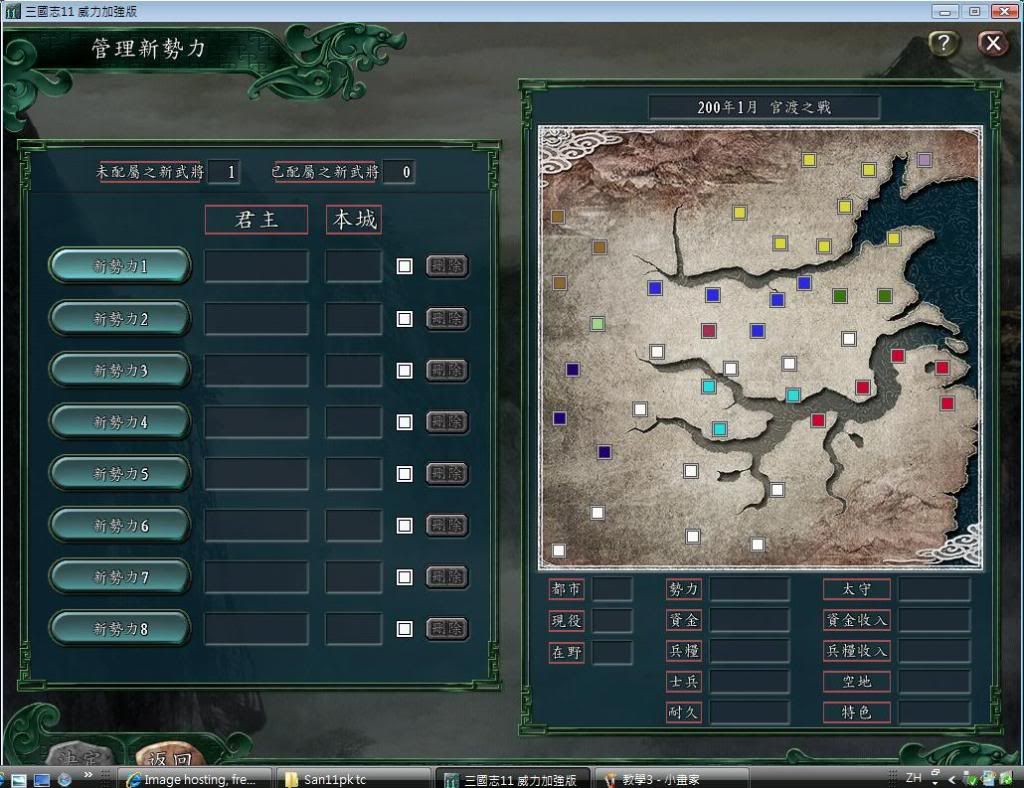Select the 新勢力2 slot button

tap(120, 319)
